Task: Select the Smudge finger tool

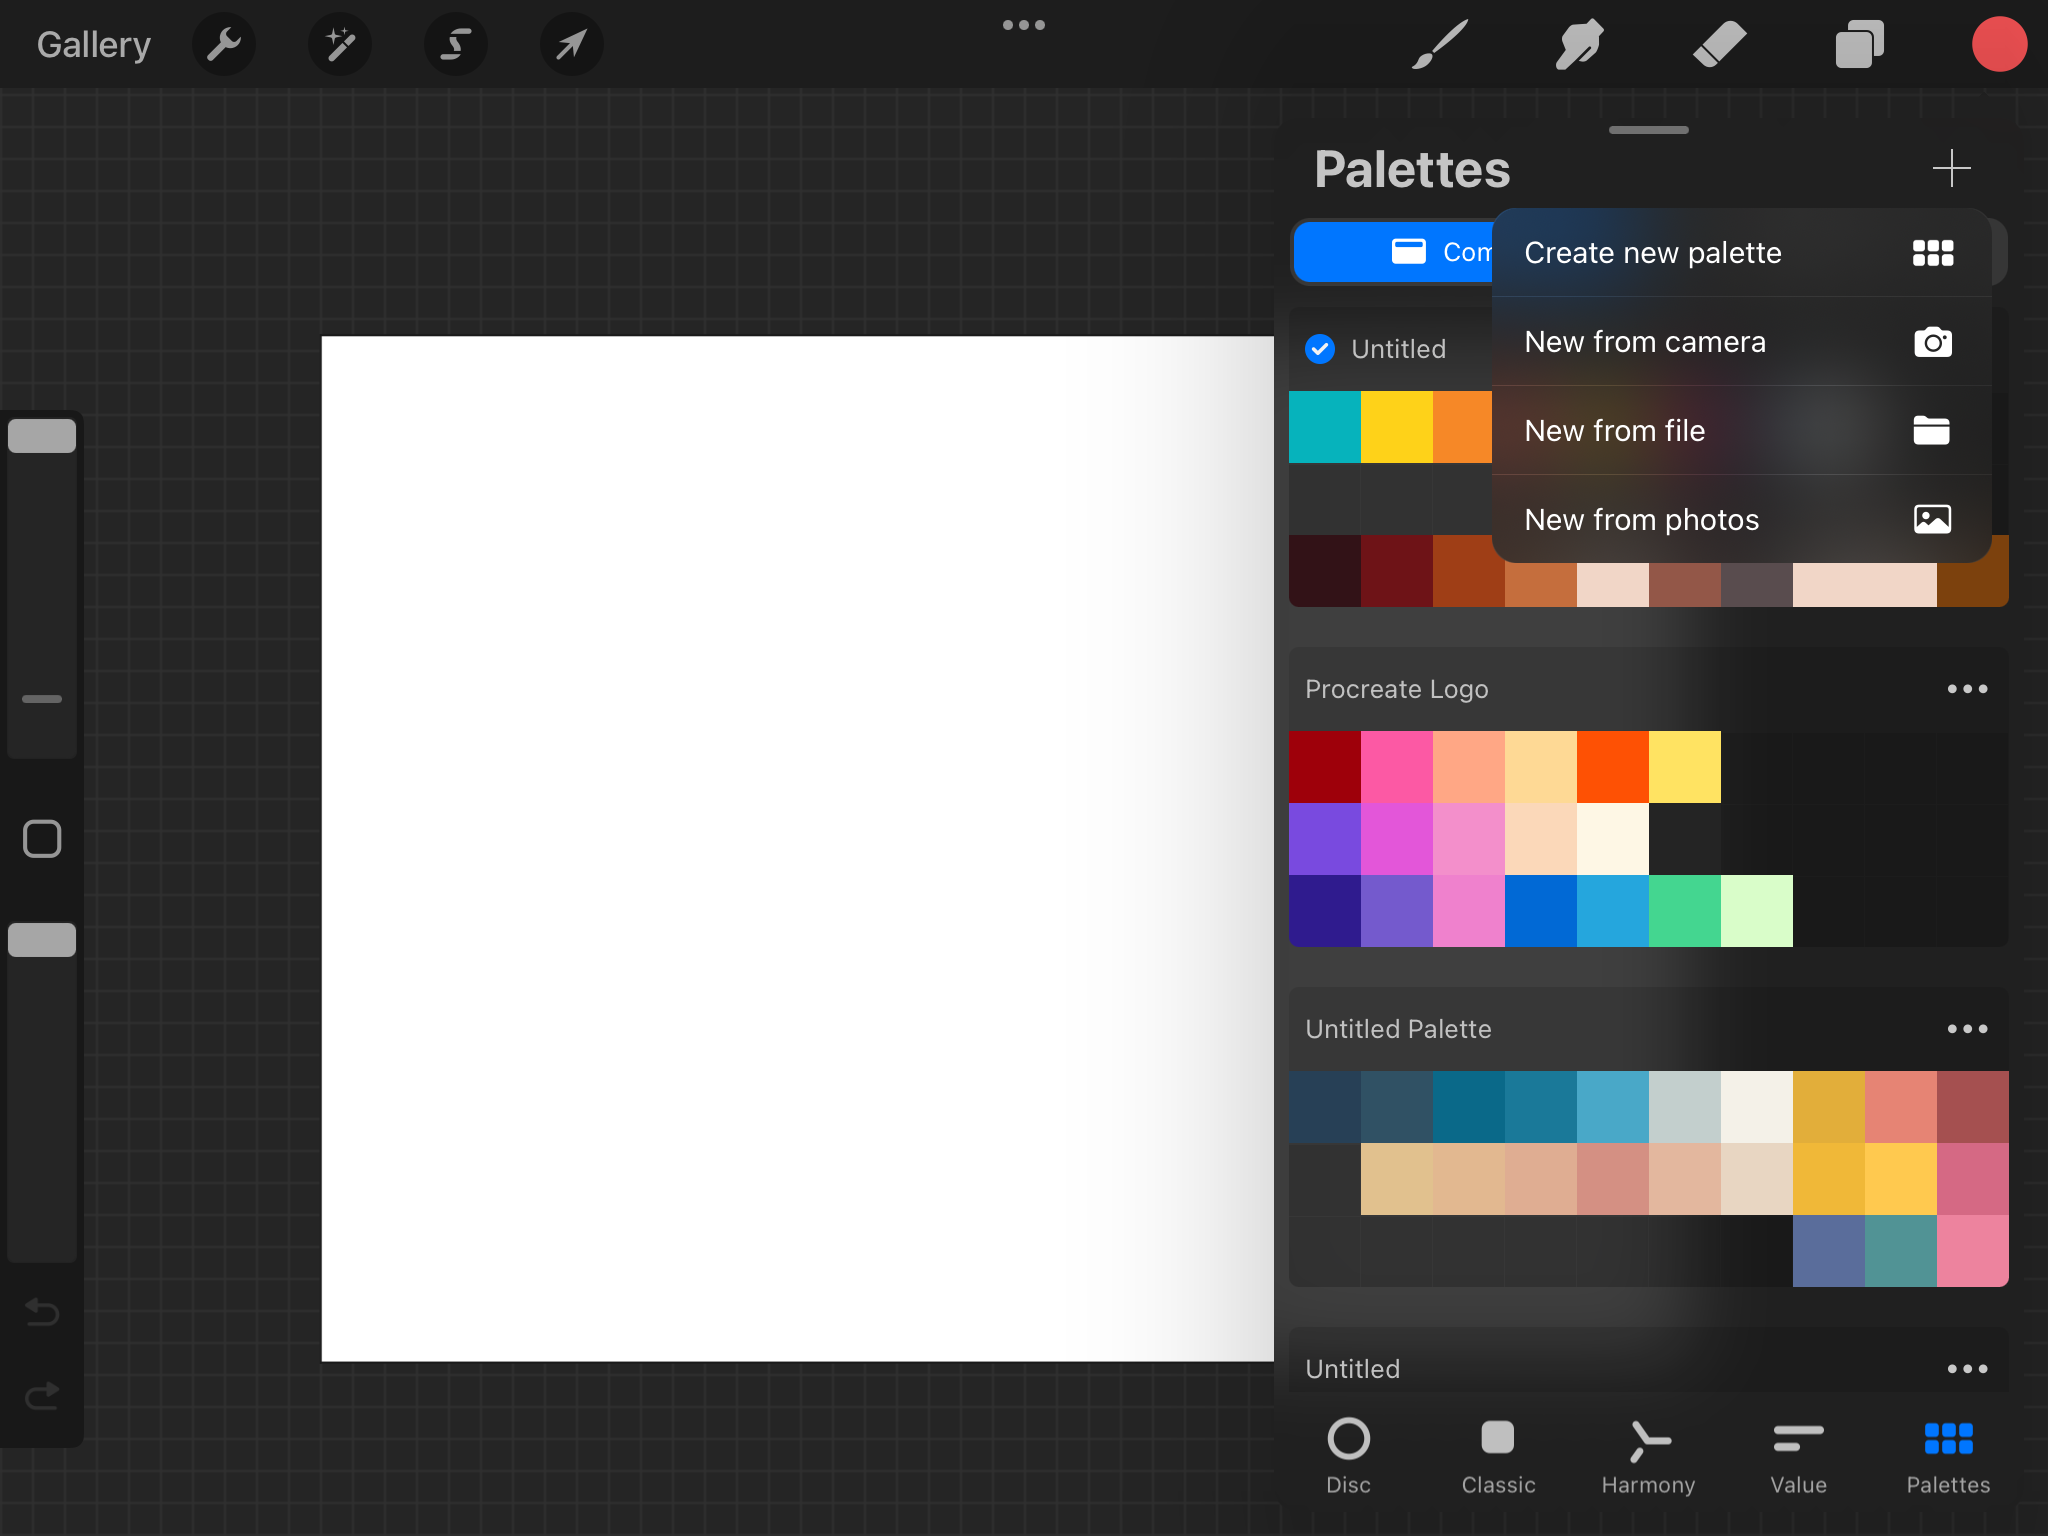Action: click(x=1580, y=44)
